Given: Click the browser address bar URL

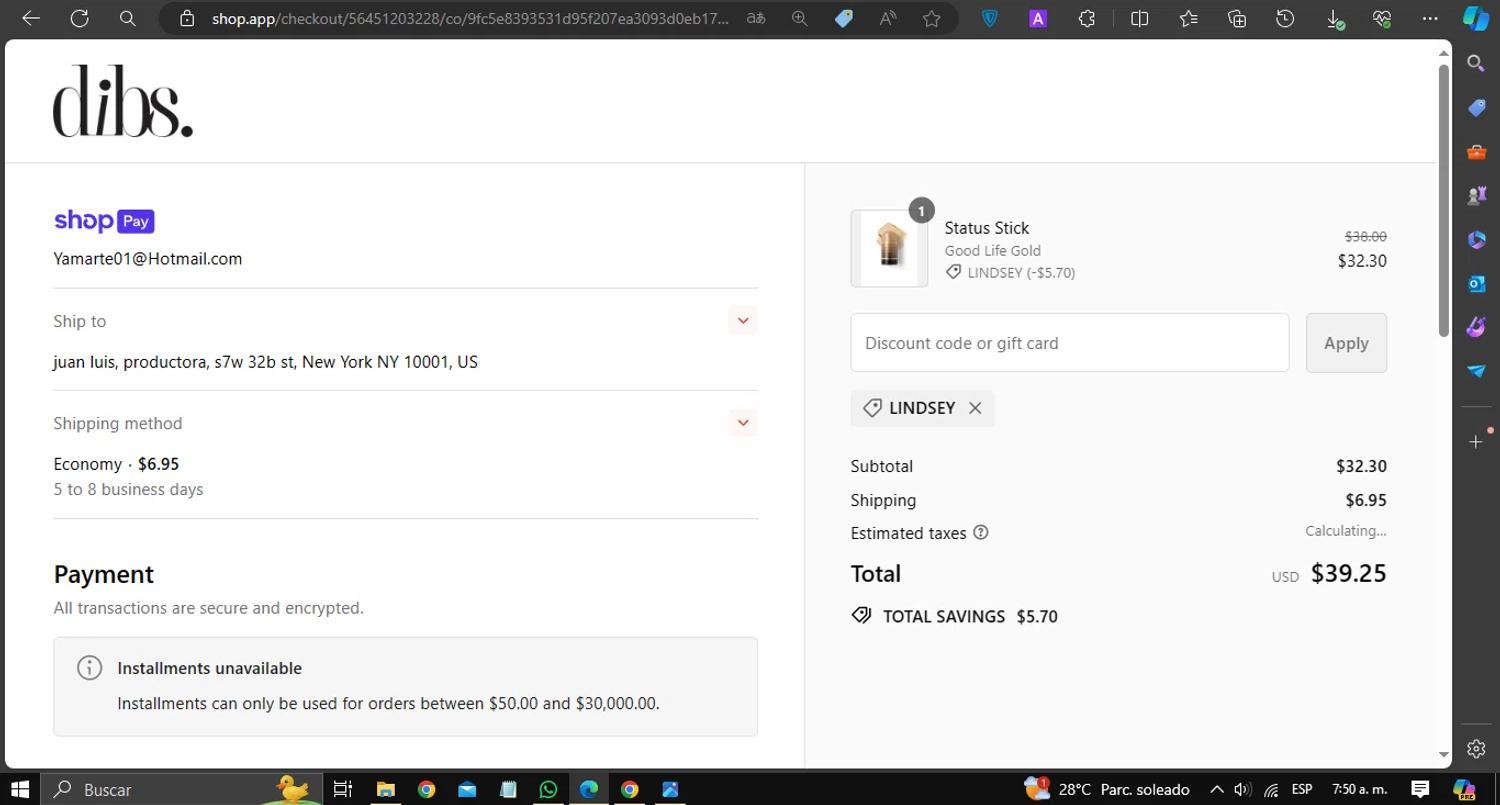Looking at the screenshot, I should click(470, 18).
